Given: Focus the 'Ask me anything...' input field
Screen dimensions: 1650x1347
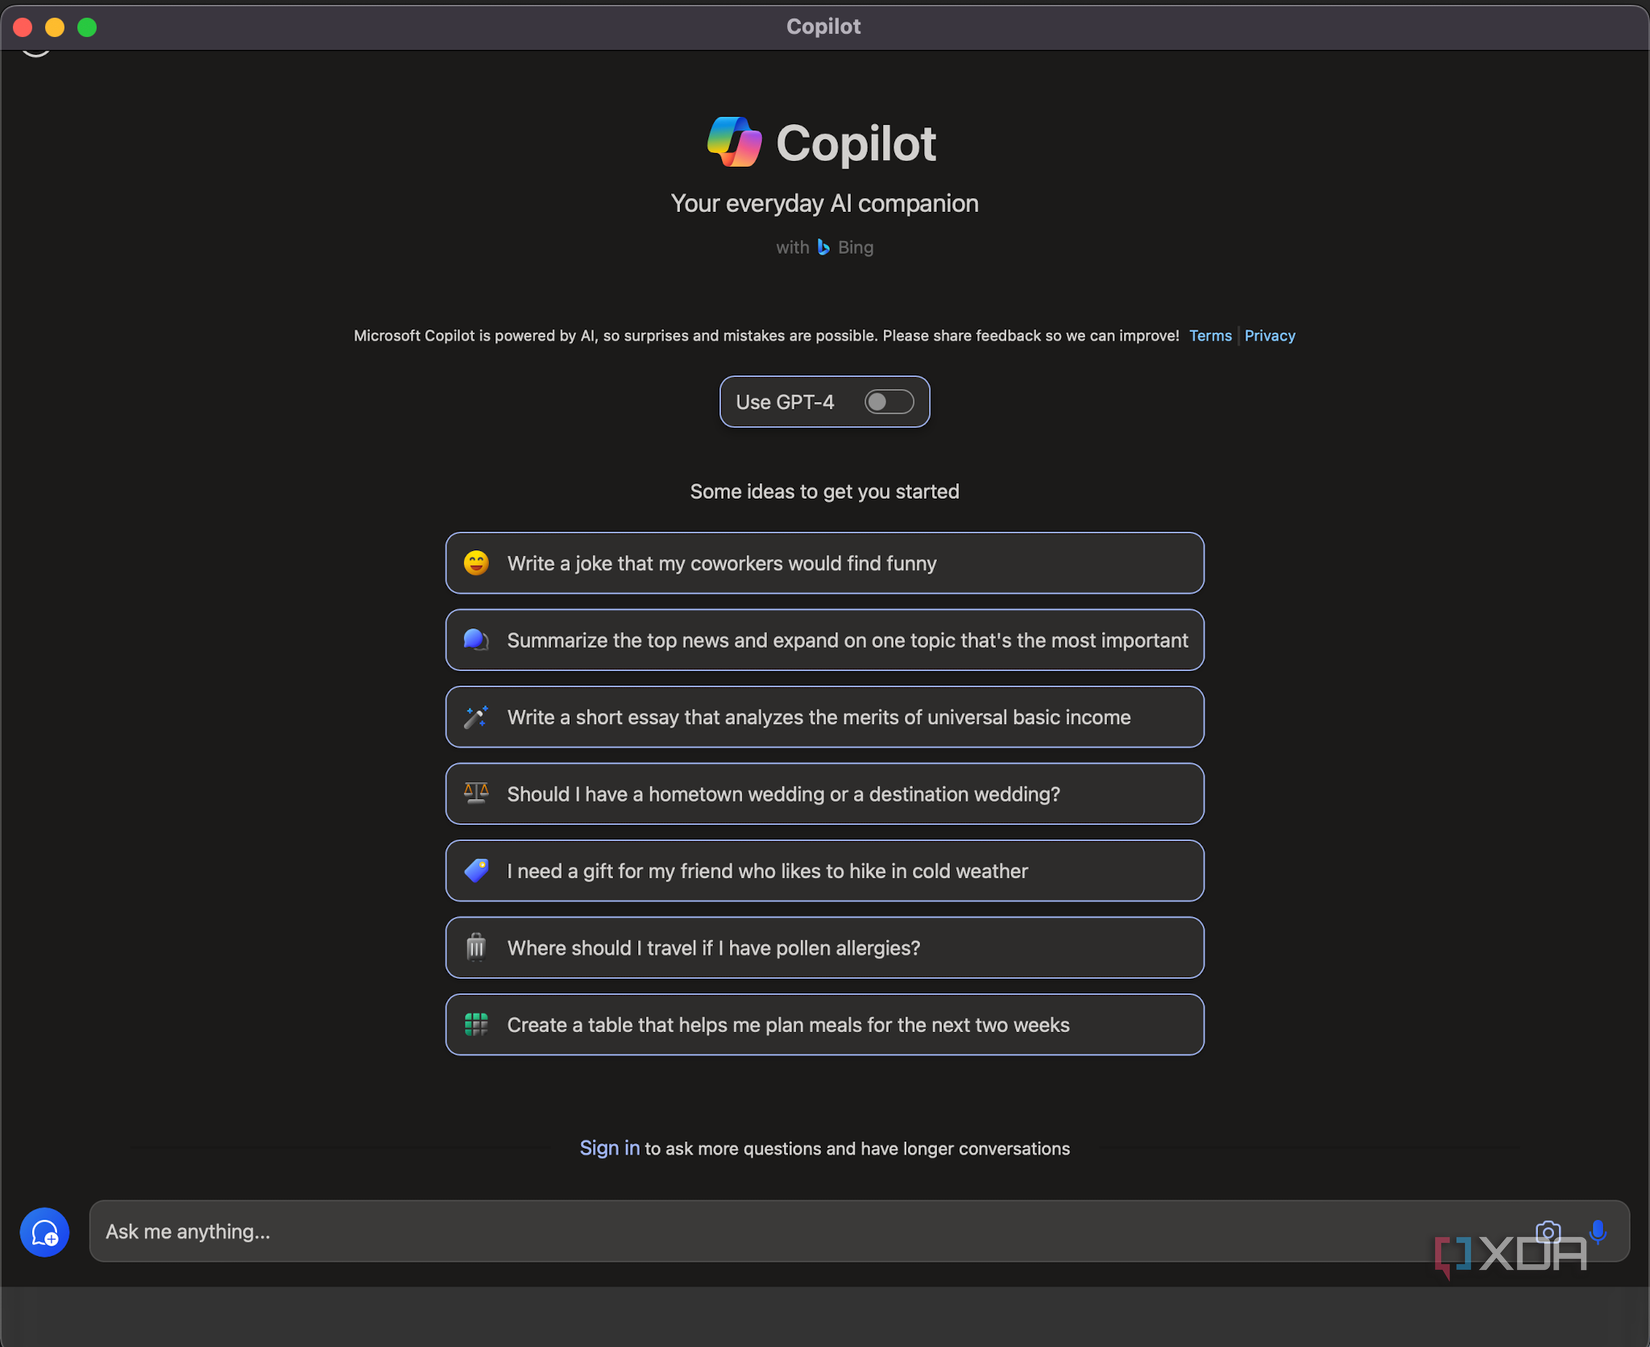Looking at the screenshot, I should pos(860,1232).
